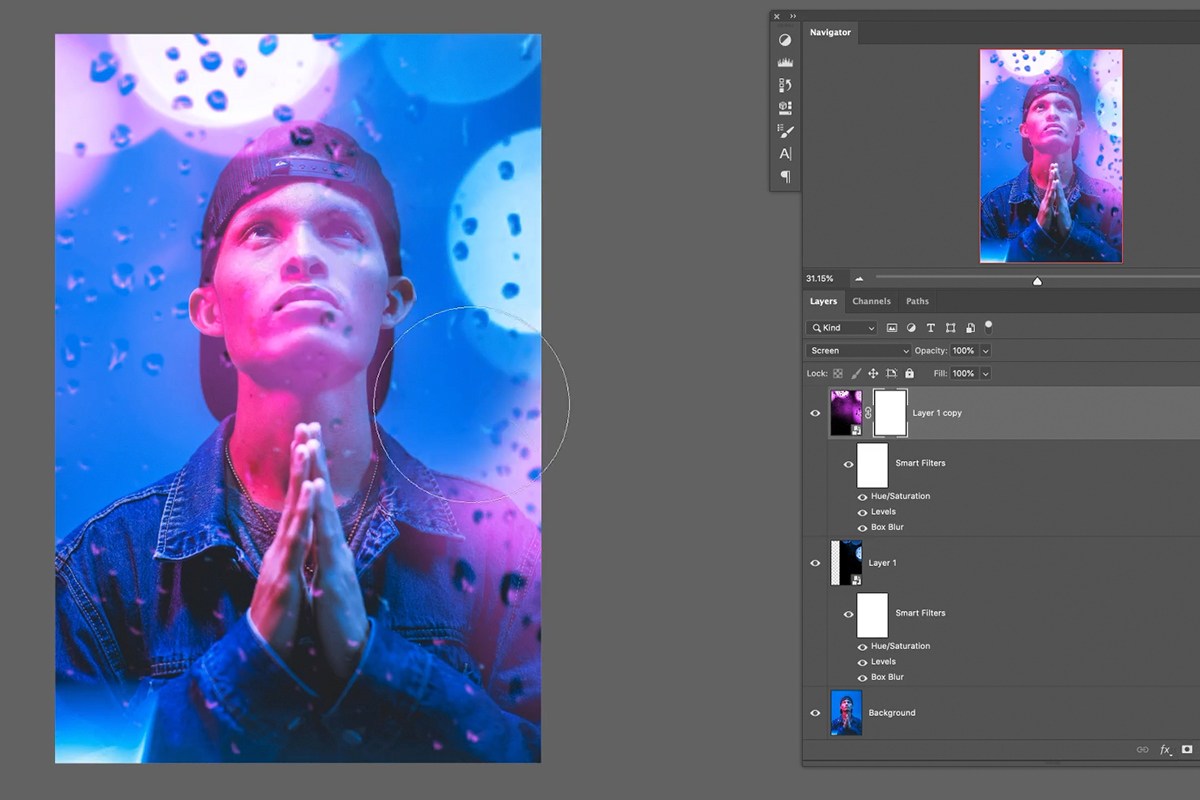
Task: Click 'Levels' filter name under Layer 1
Action: tap(883, 662)
